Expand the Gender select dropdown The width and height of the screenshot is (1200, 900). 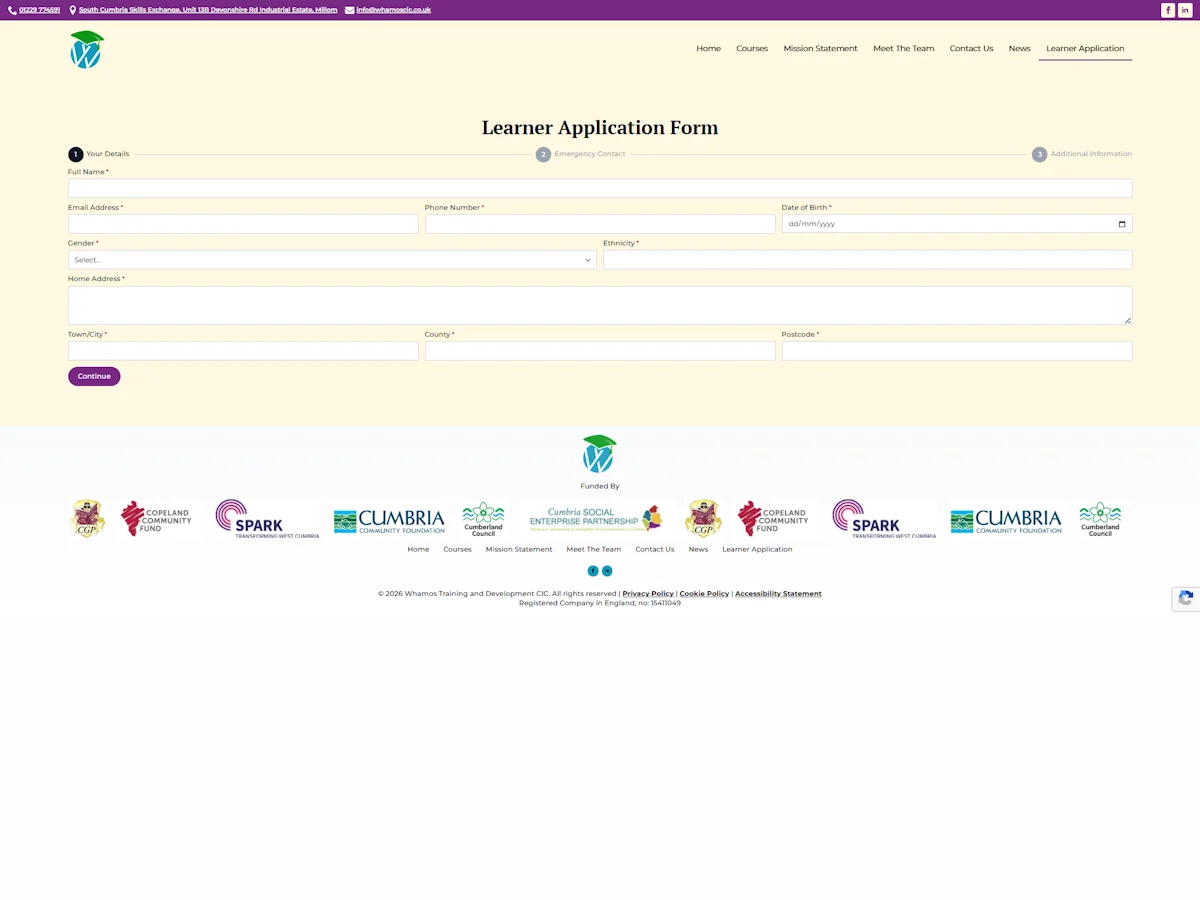[x=332, y=260]
